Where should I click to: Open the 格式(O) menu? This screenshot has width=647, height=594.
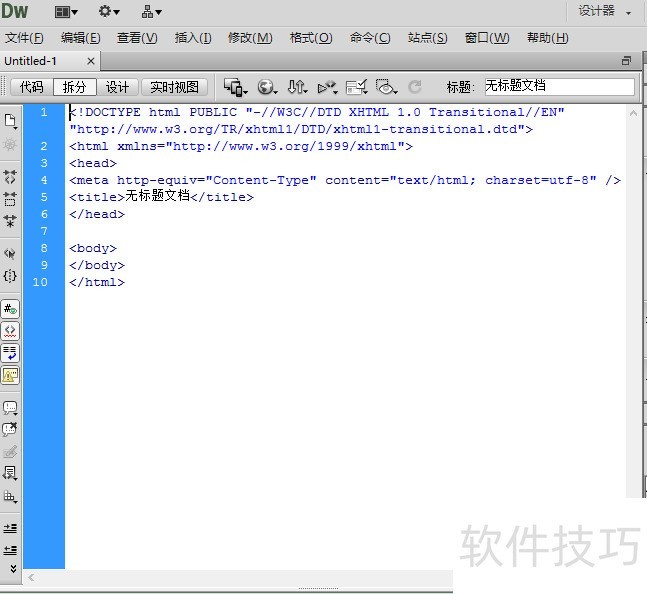[311, 38]
